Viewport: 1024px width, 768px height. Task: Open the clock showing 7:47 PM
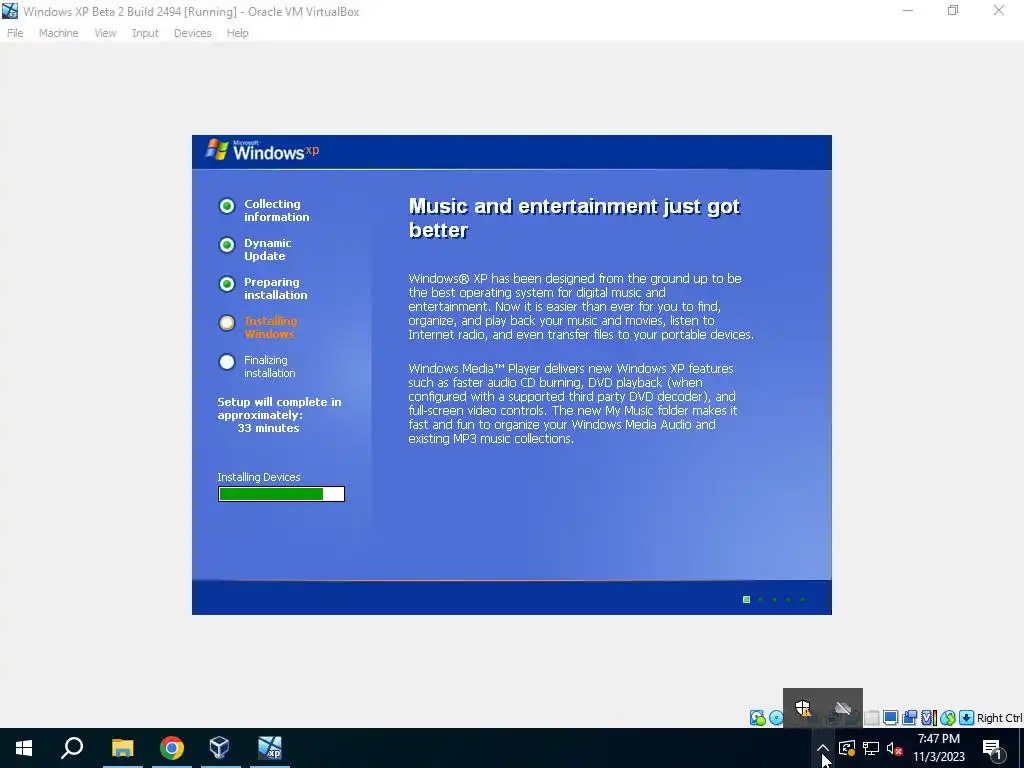pos(938,748)
